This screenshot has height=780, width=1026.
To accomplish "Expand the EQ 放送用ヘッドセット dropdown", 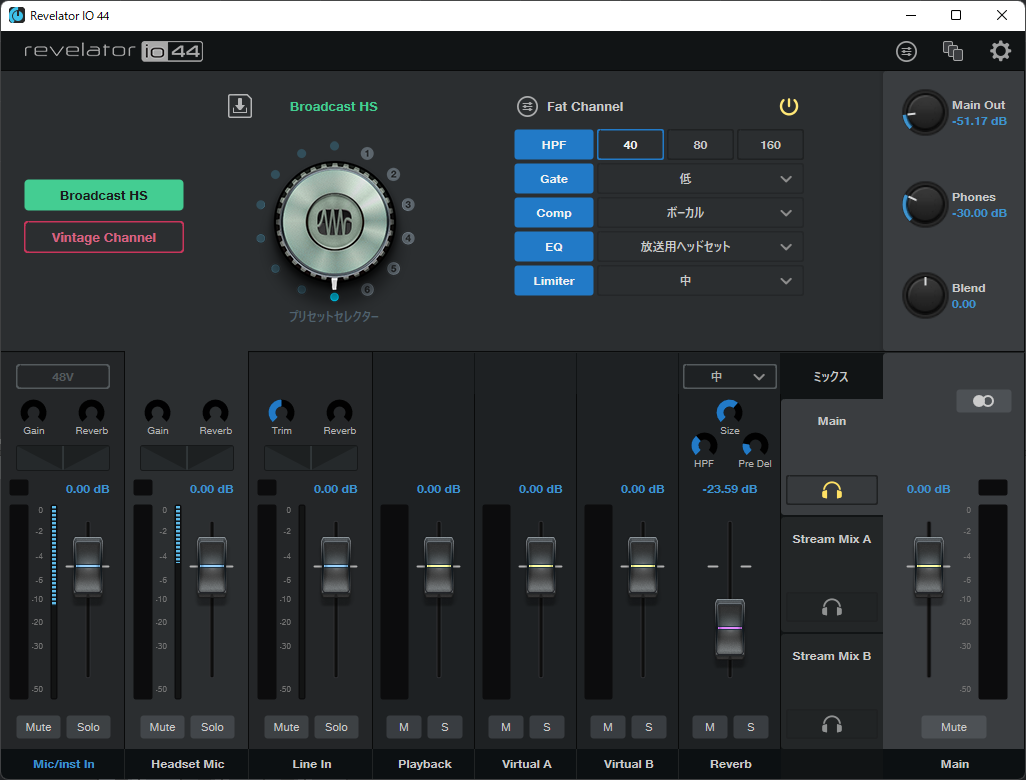I will coord(700,247).
